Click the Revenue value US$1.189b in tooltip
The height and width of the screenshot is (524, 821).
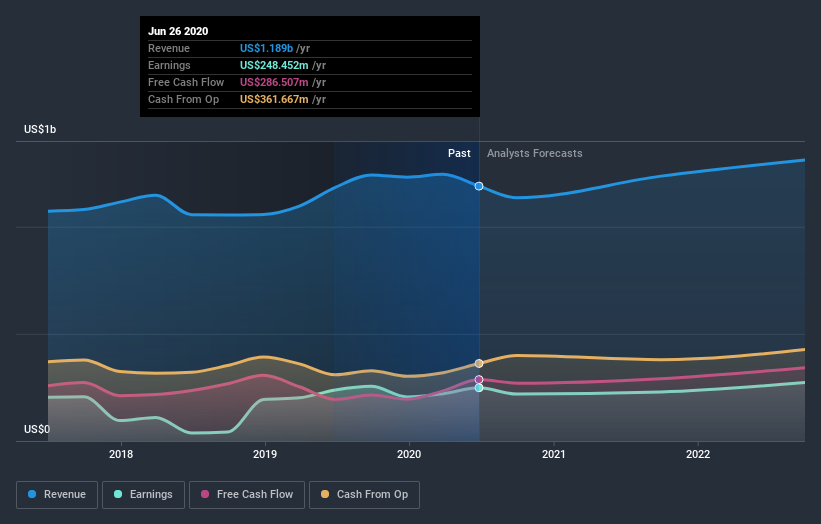click(267, 48)
